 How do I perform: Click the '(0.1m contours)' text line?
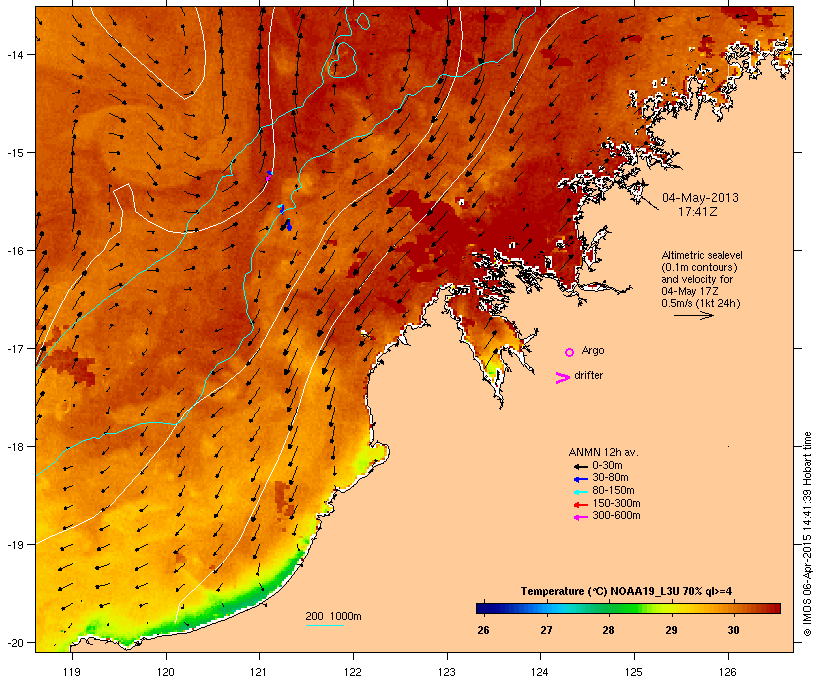pyautogui.click(x=699, y=267)
